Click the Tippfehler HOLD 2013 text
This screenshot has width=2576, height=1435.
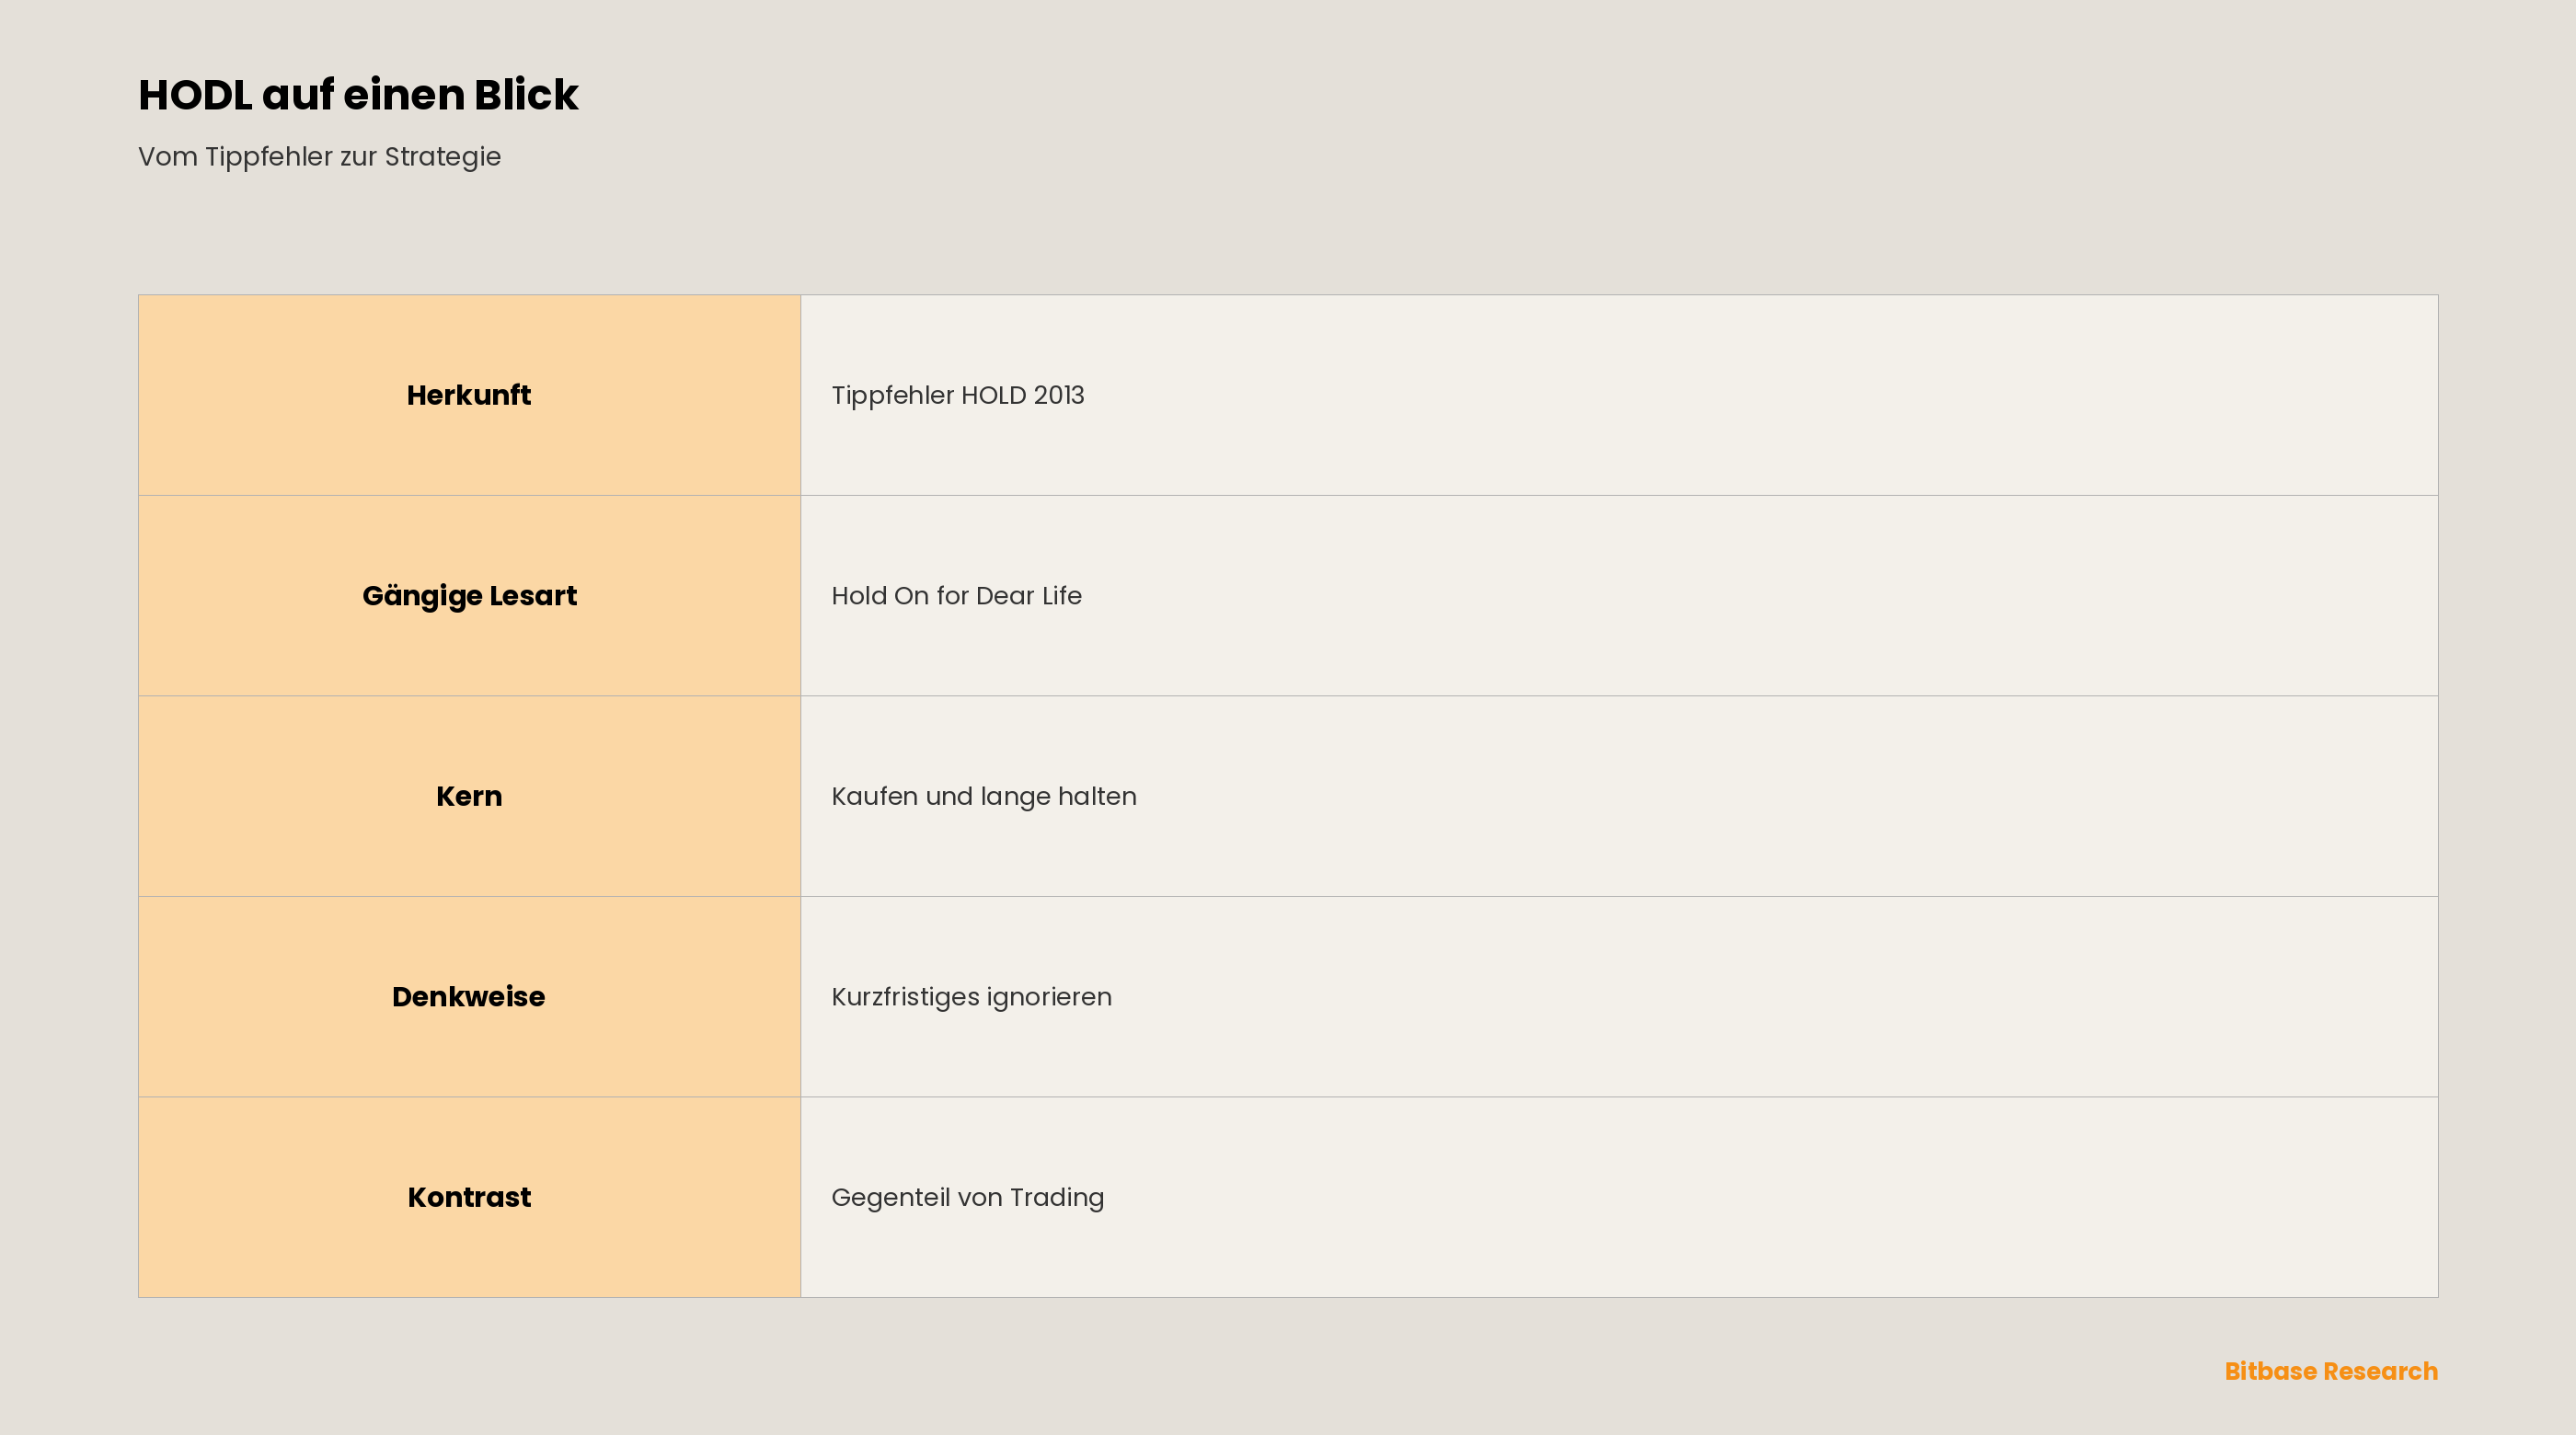point(957,396)
